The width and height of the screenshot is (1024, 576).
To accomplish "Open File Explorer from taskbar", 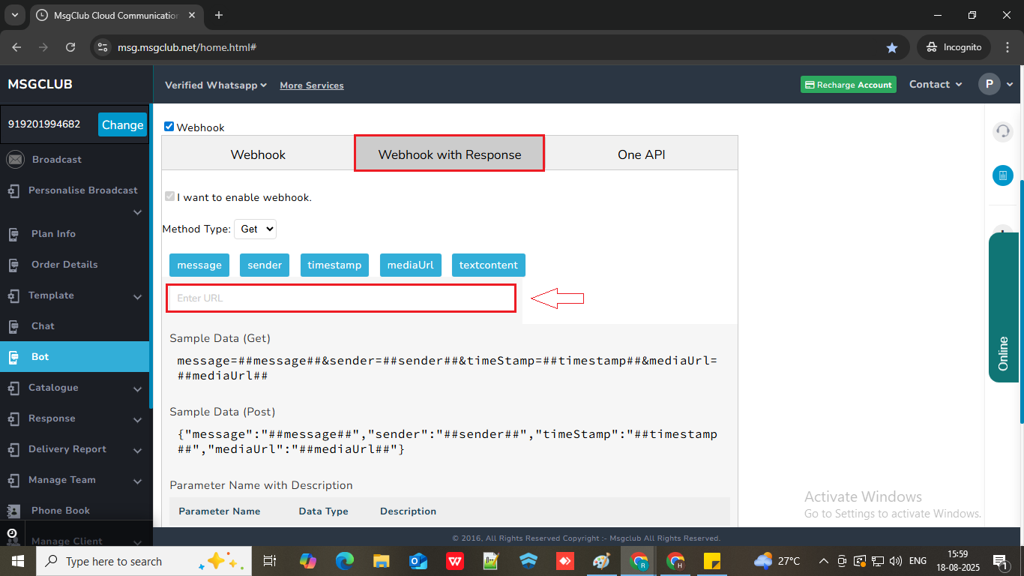I will (x=381, y=561).
